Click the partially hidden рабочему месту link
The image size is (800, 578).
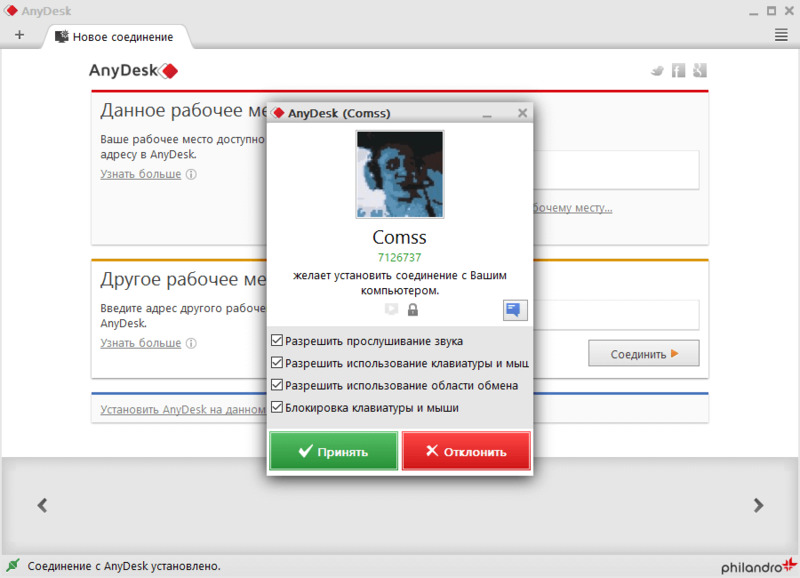pyautogui.click(x=572, y=208)
